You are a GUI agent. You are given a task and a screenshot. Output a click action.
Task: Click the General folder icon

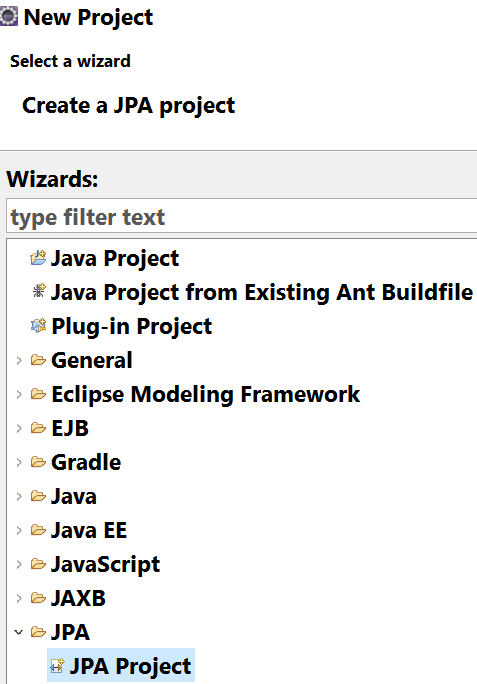(x=38, y=360)
